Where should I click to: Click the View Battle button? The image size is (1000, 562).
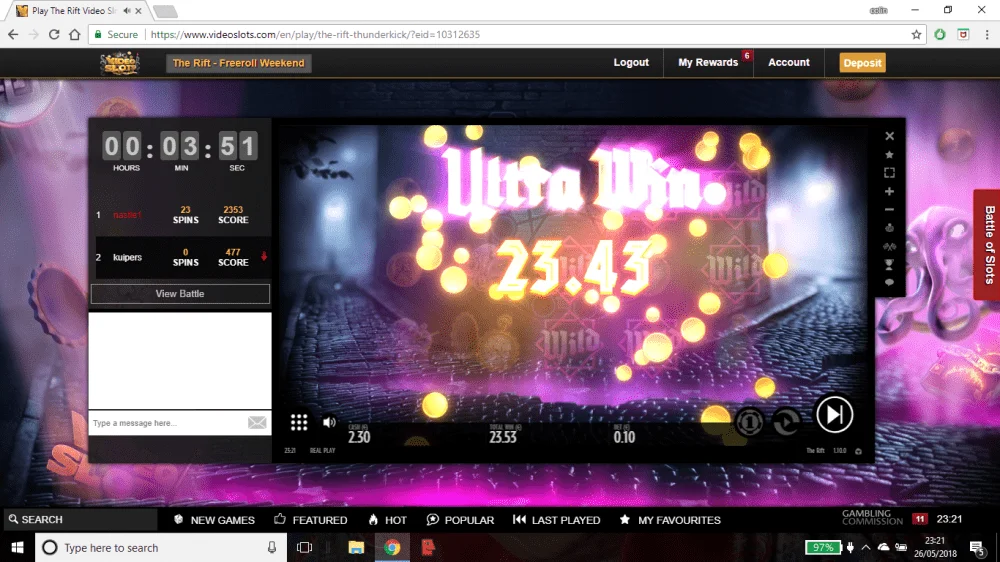180,293
